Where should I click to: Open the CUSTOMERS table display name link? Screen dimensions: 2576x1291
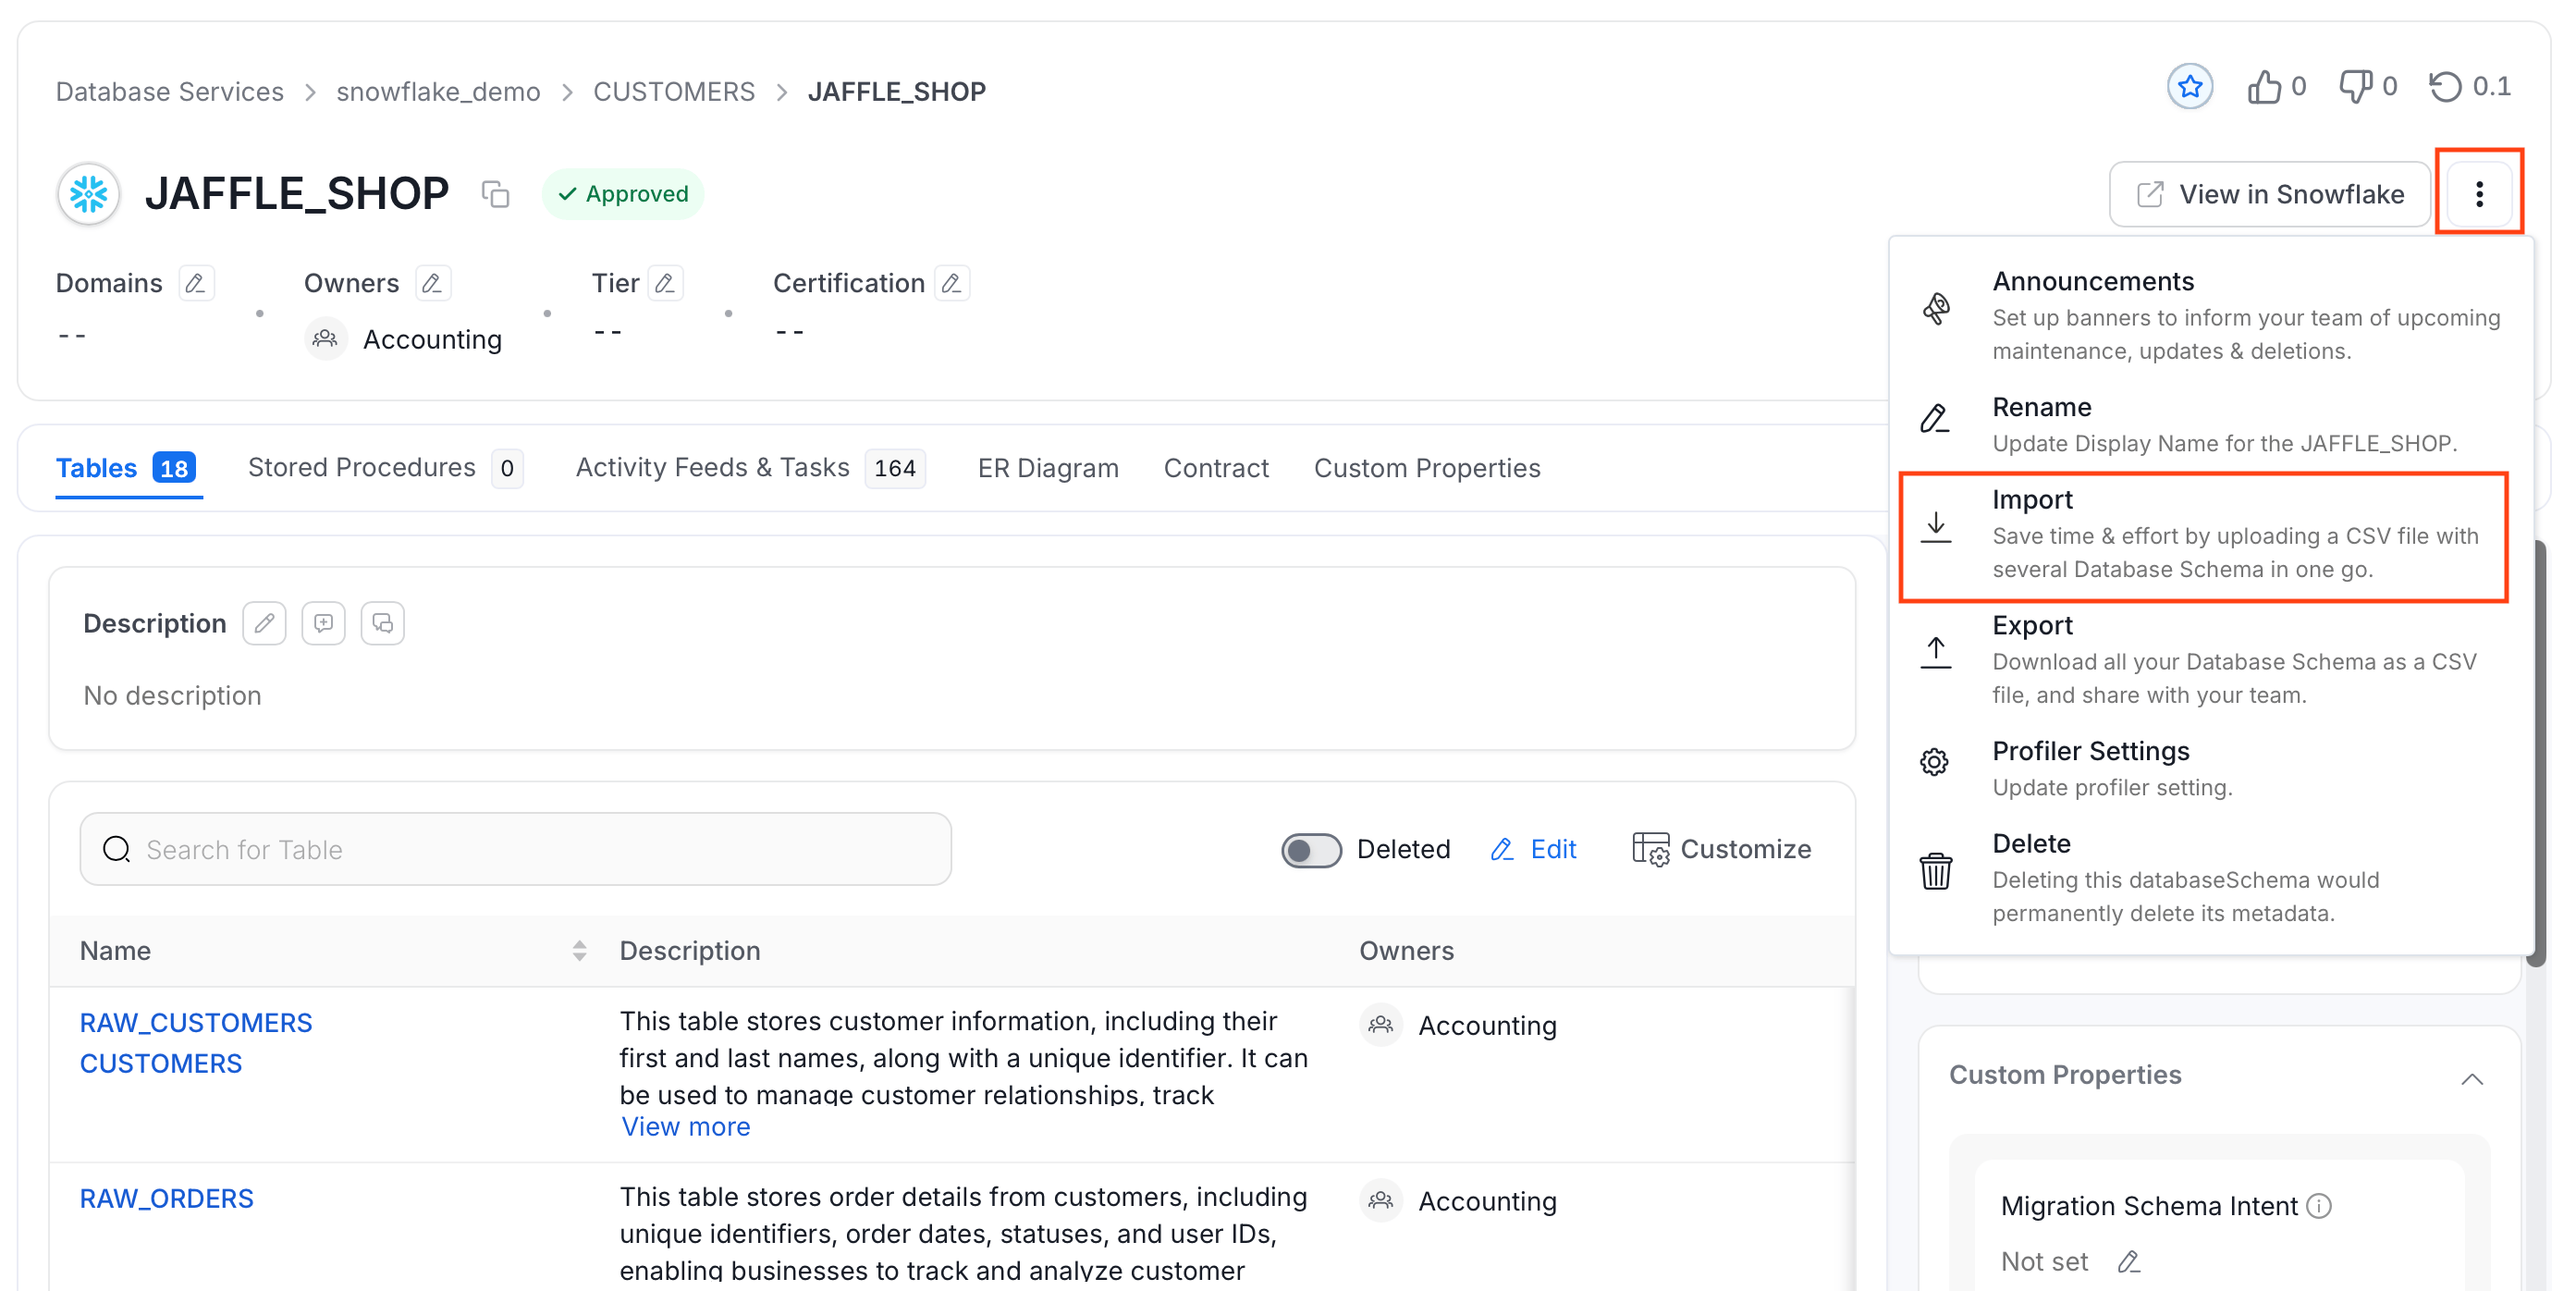(161, 1063)
